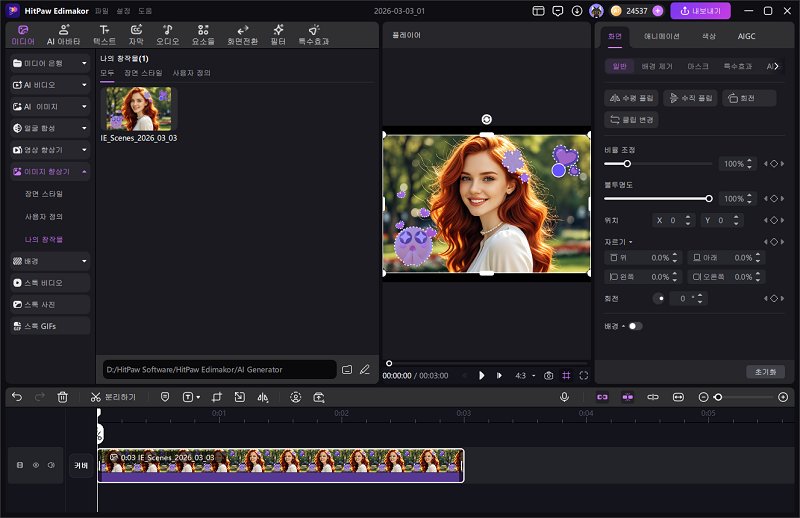Click the microphone voice-over record icon
Screen dimensions: 800x518
564,397
